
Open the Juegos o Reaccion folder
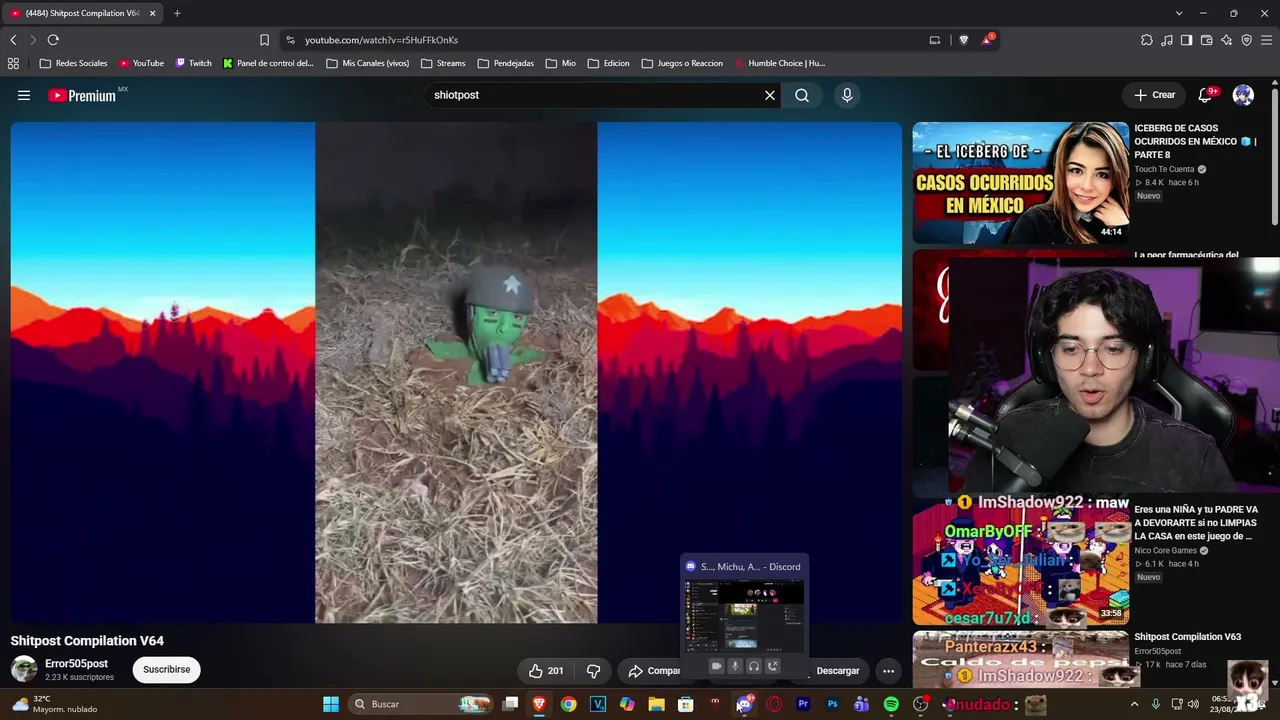[x=682, y=63]
